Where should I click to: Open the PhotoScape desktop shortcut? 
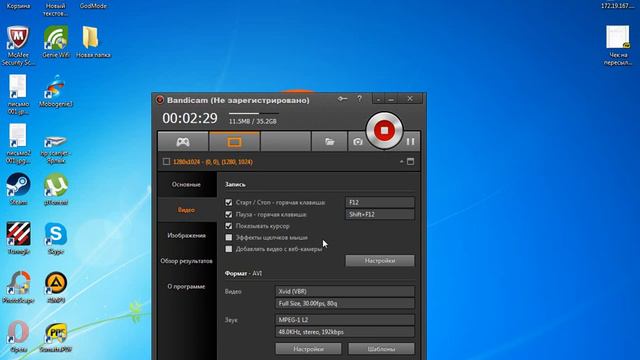[x=18, y=287]
